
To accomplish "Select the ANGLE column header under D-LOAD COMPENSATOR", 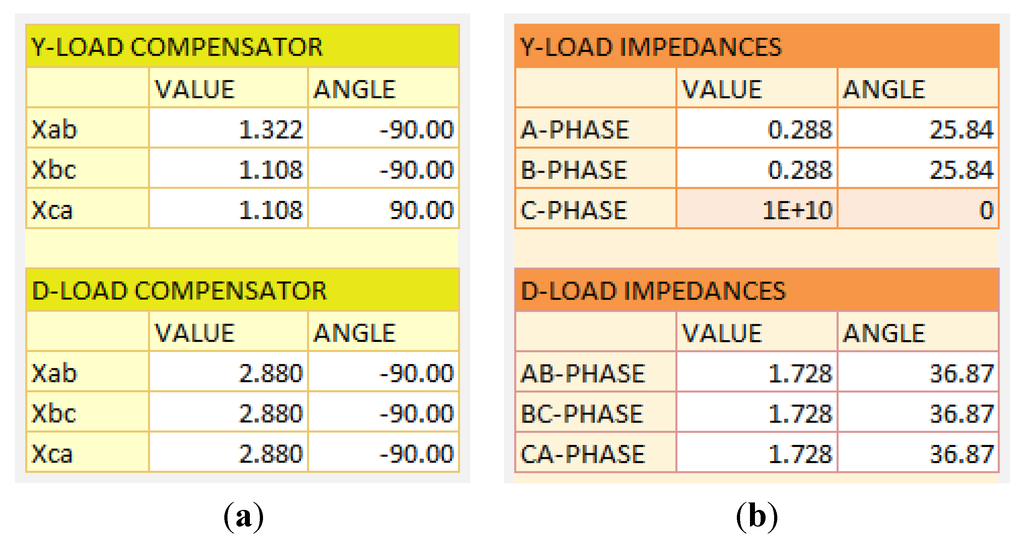I will pyautogui.click(x=382, y=332).
